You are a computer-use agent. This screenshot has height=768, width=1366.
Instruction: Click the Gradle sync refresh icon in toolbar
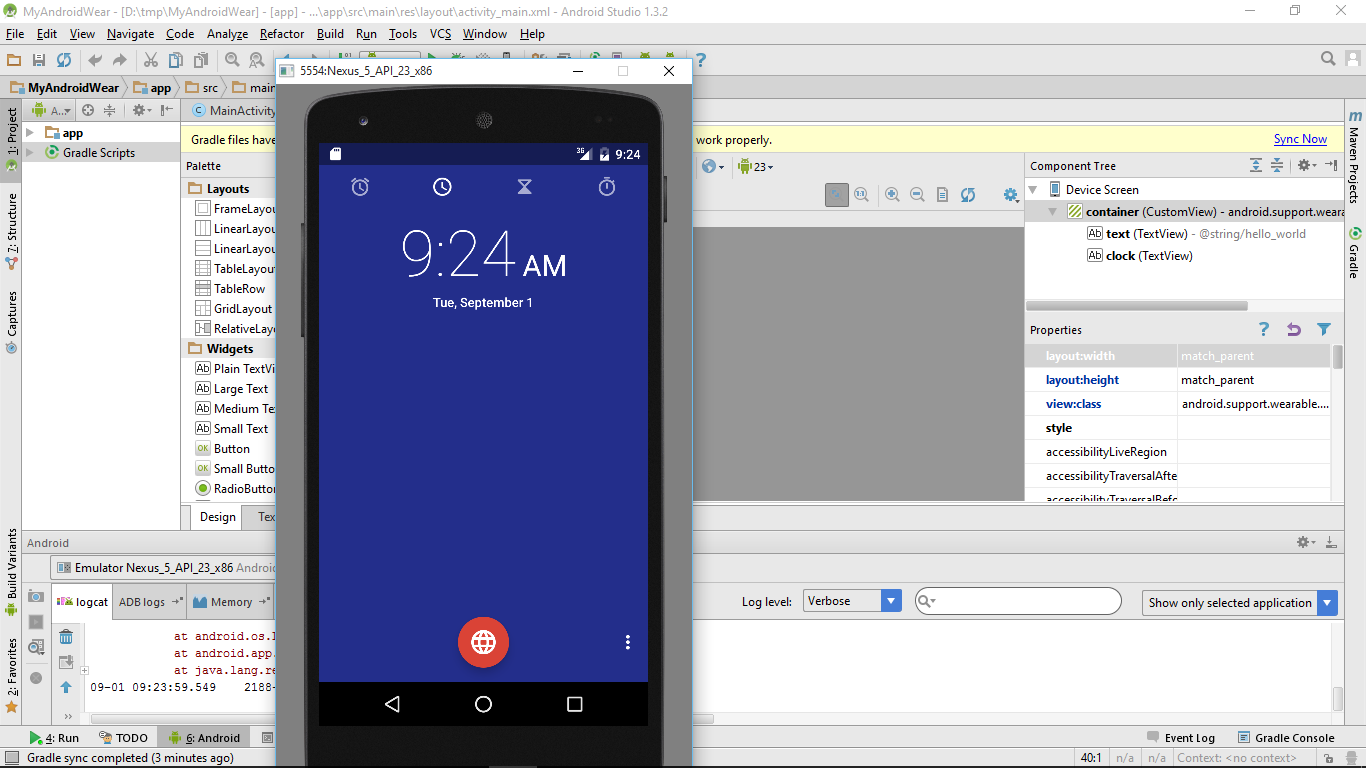pos(64,59)
